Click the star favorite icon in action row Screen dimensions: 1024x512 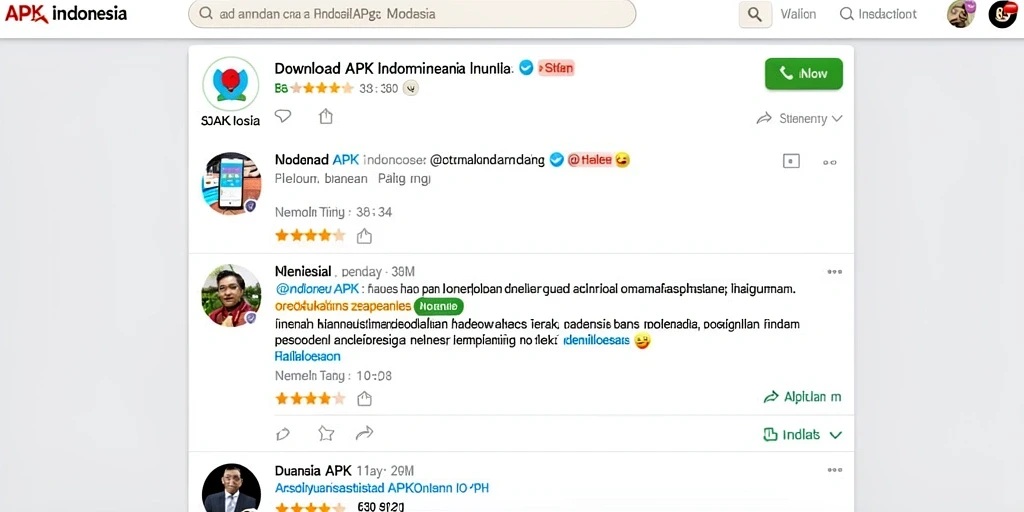tap(326, 434)
